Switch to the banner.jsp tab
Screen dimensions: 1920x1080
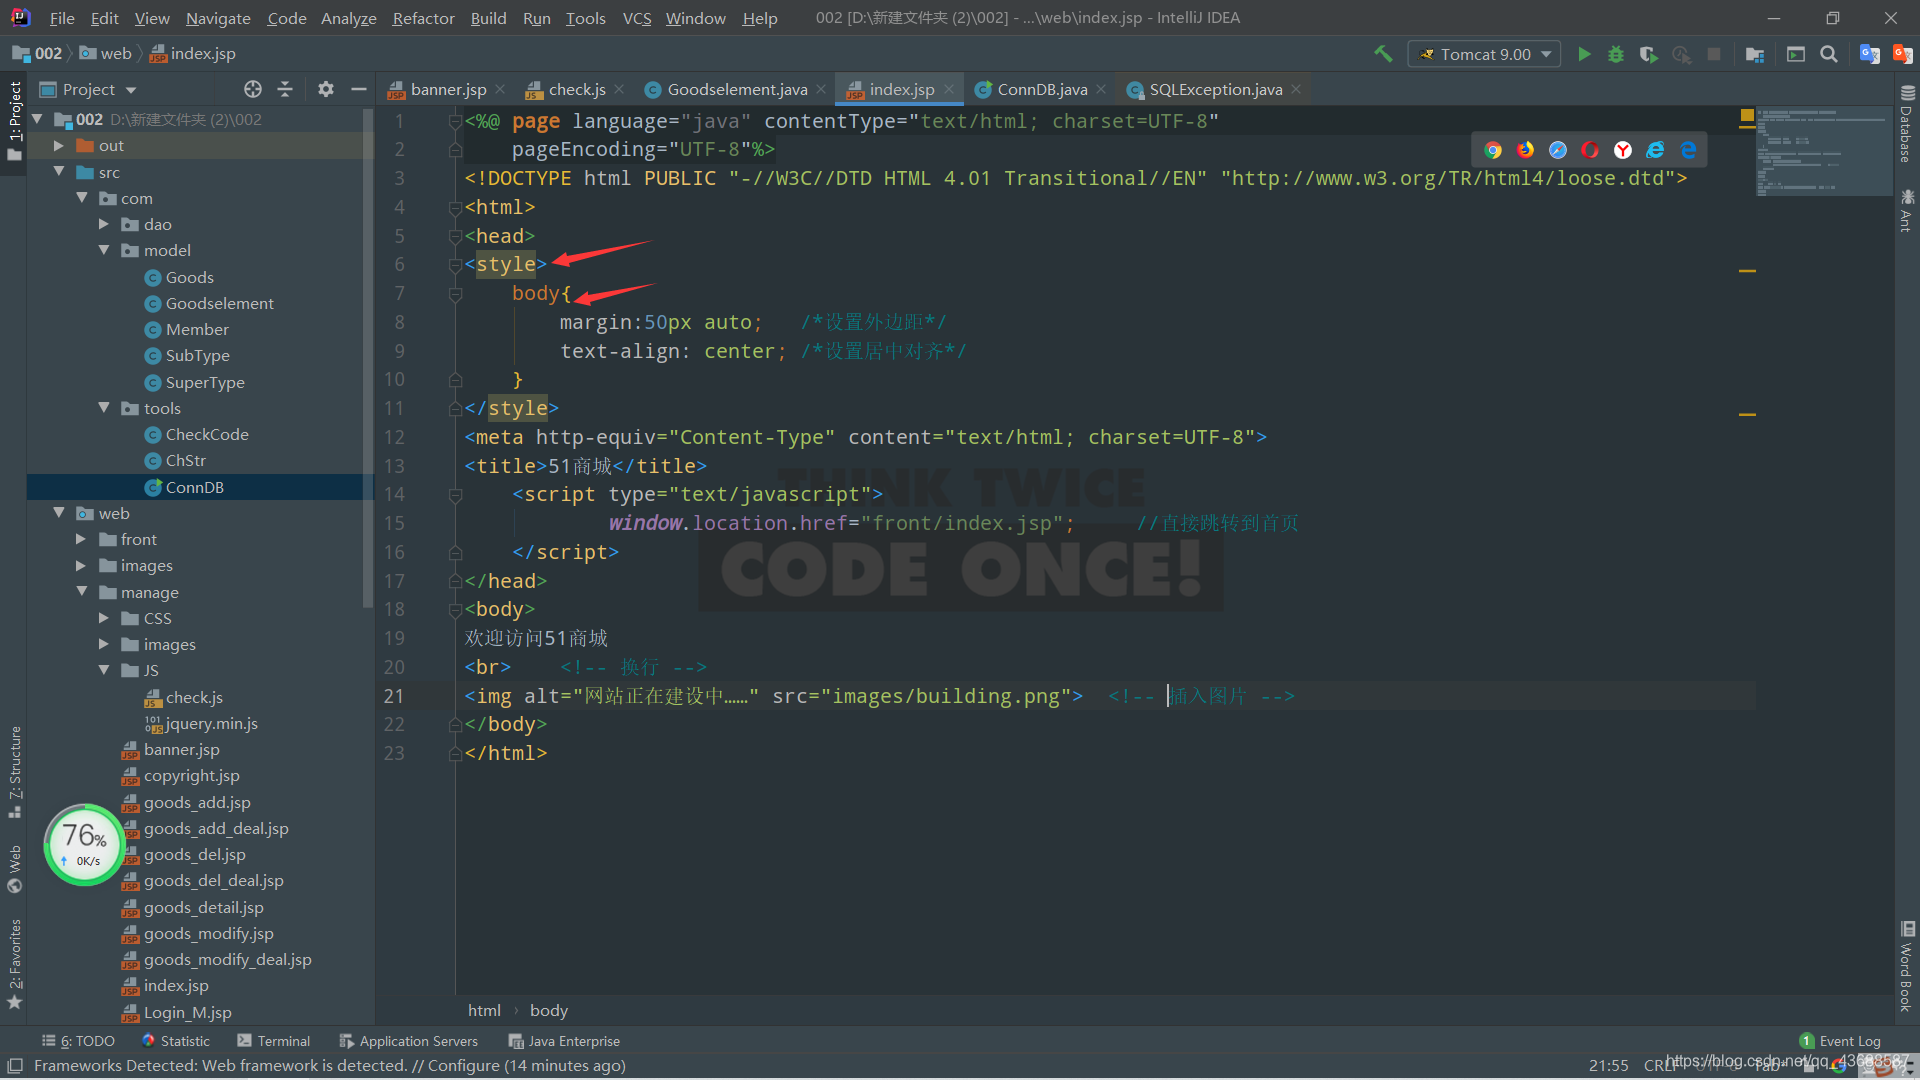[447, 89]
